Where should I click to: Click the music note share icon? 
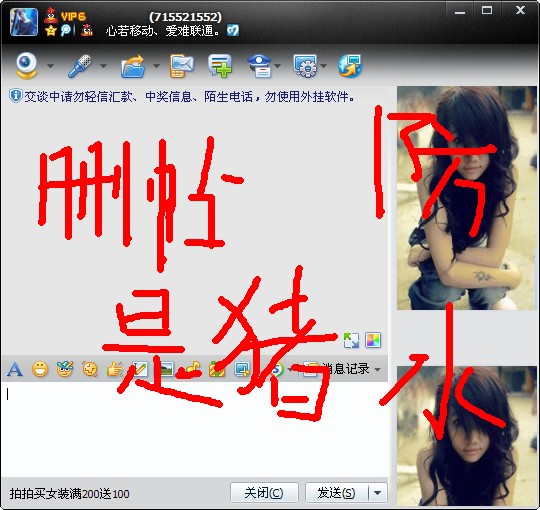192,369
